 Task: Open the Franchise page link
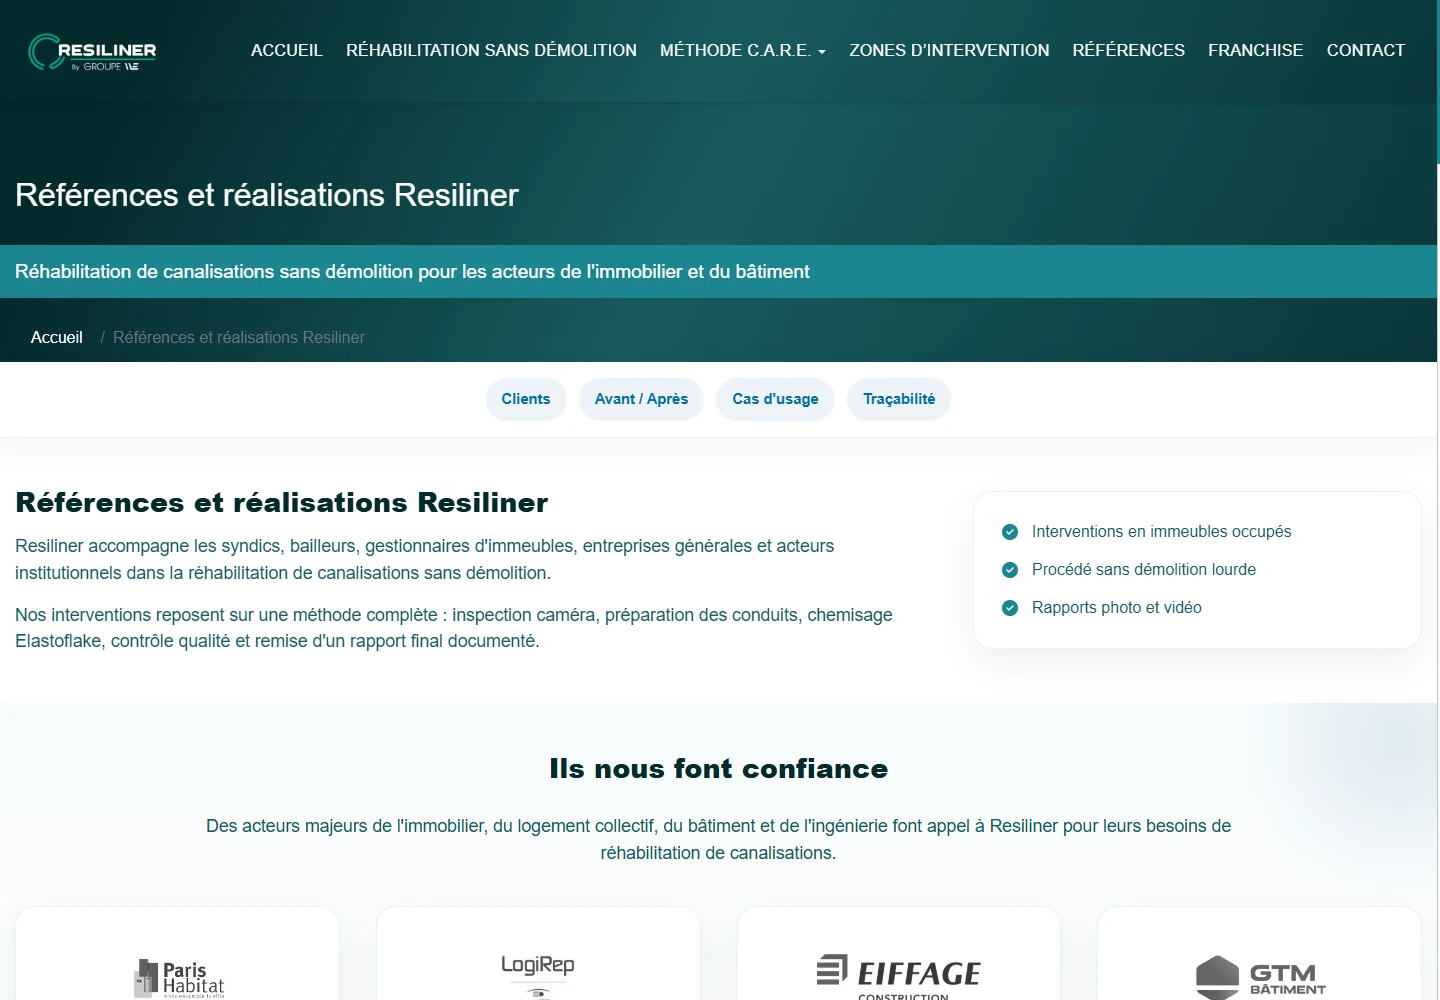coord(1255,50)
